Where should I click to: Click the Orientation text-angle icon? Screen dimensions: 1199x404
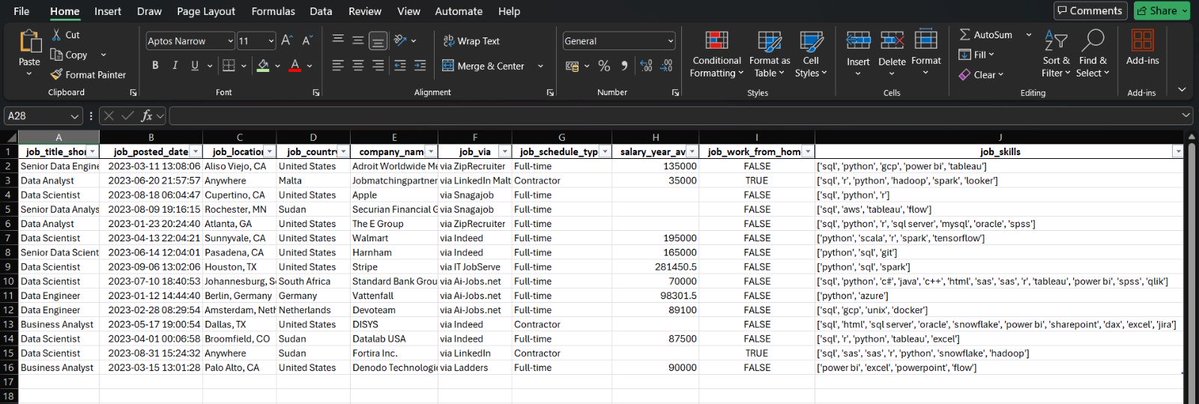point(400,41)
